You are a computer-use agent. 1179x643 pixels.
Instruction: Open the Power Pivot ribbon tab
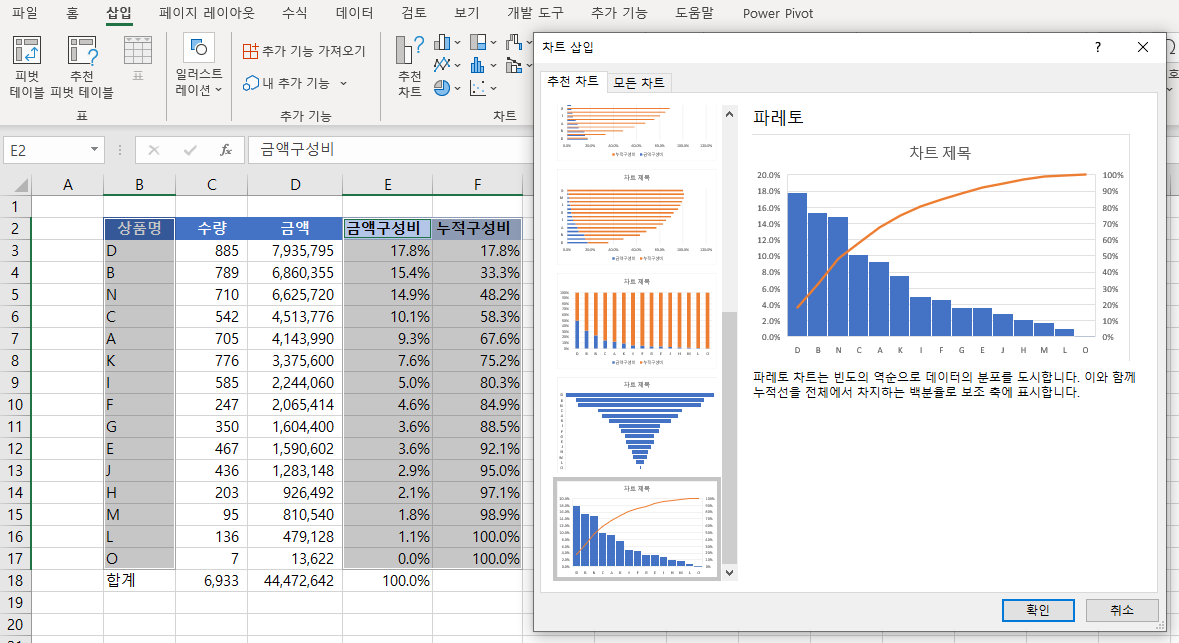pos(777,14)
